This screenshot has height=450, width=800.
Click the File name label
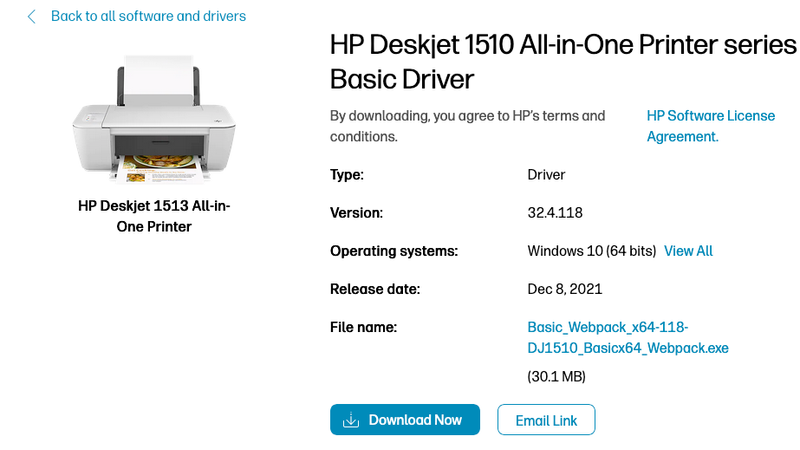click(363, 327)
